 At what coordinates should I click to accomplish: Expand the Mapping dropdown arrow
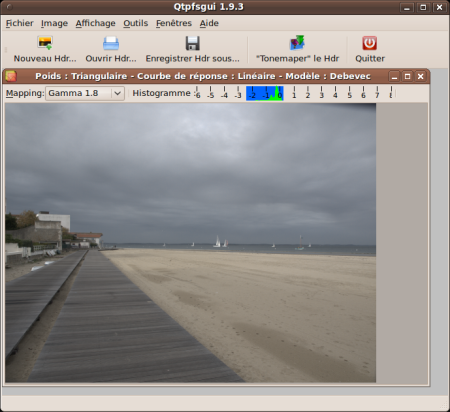click(x=117, y=93)
